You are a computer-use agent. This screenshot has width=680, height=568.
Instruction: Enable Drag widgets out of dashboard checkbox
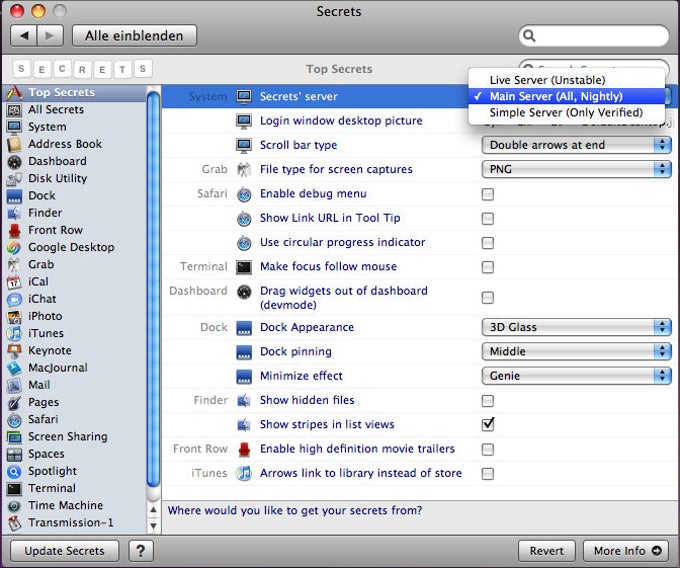(487, 297)
